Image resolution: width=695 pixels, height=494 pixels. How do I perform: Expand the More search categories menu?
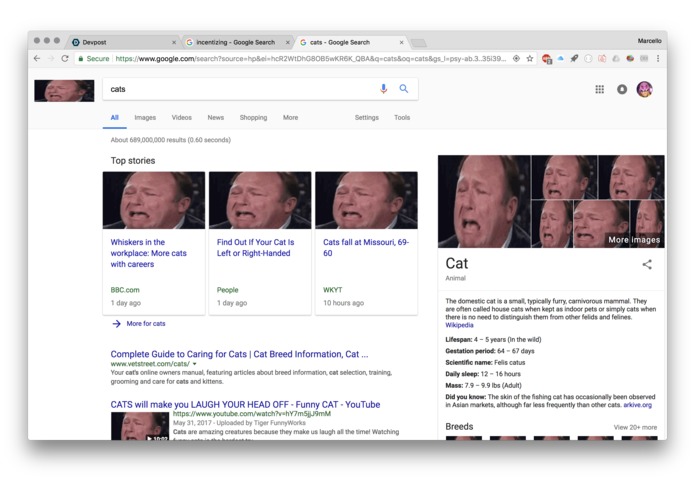(290, 117)
